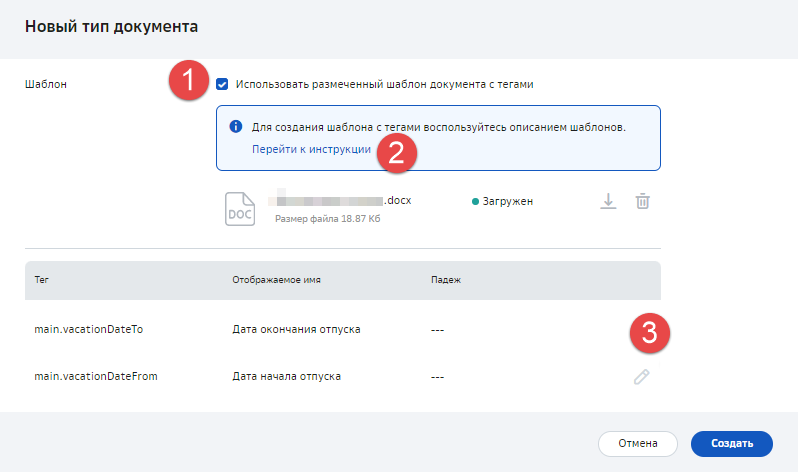Click 'Дата окончания отпуска' display name
The width and height of the screenshot is (798, 472).
296,329
